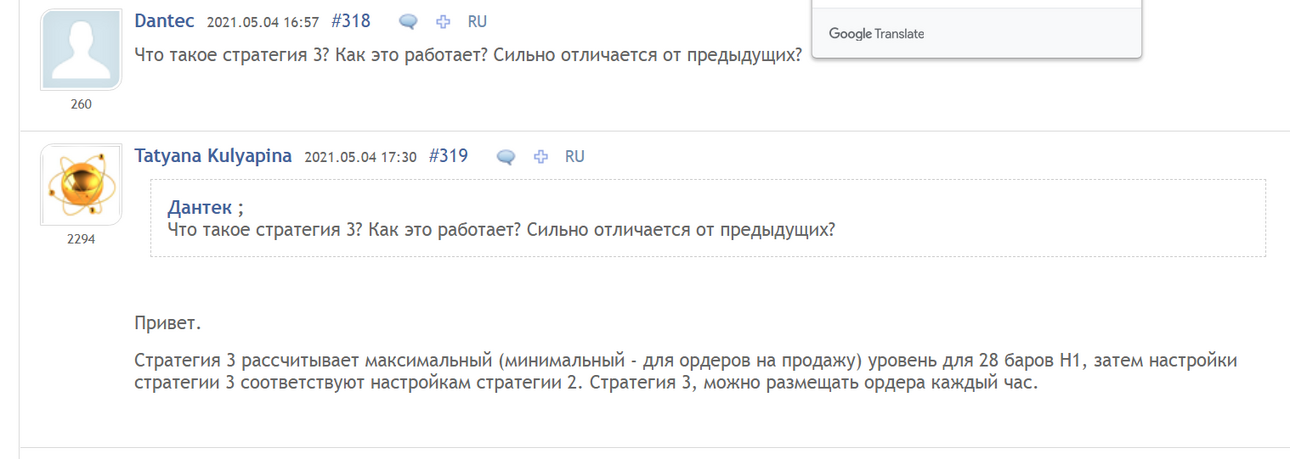This screenshot has height=459, width=1290.
Task: Follow the Дантек name in the quote
Action: pyautogui.click(x=200, y=208)
